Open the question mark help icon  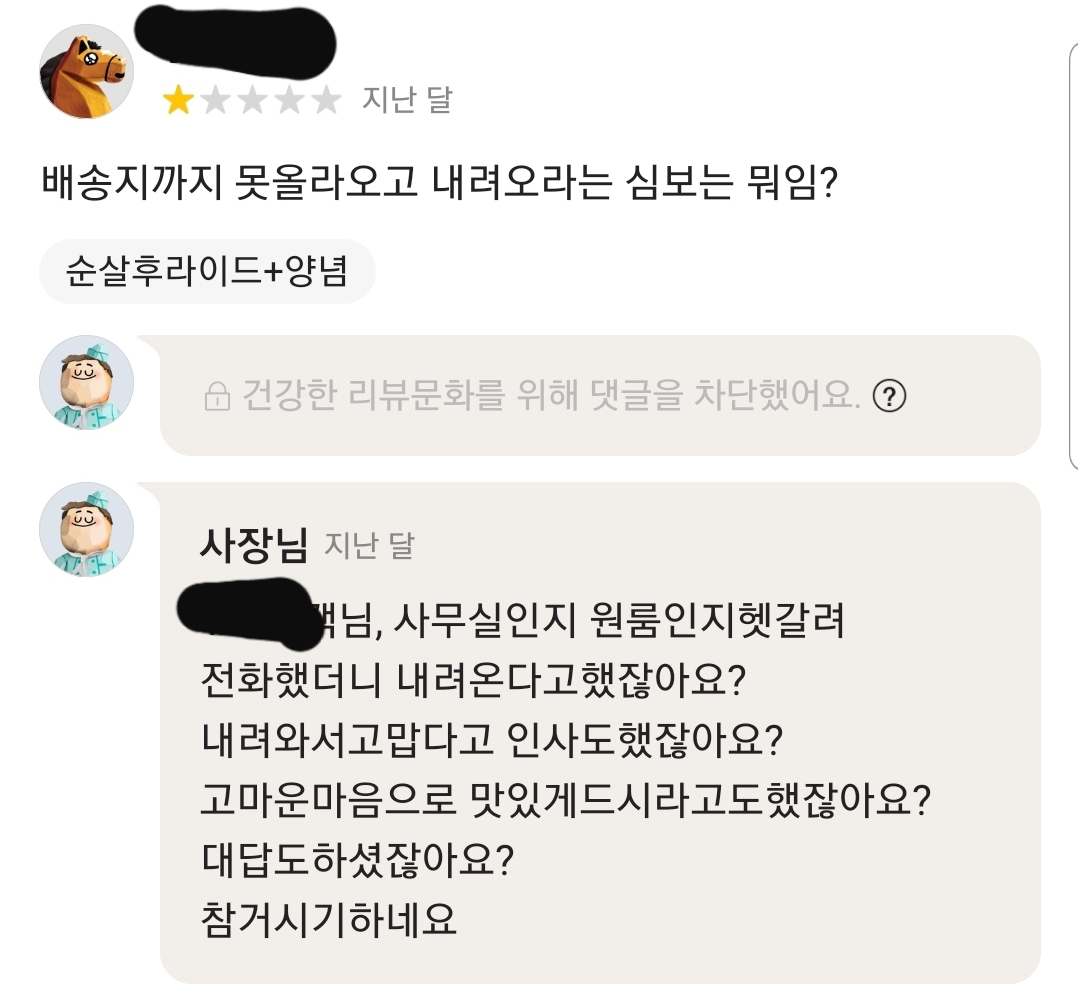coord(889,397)
